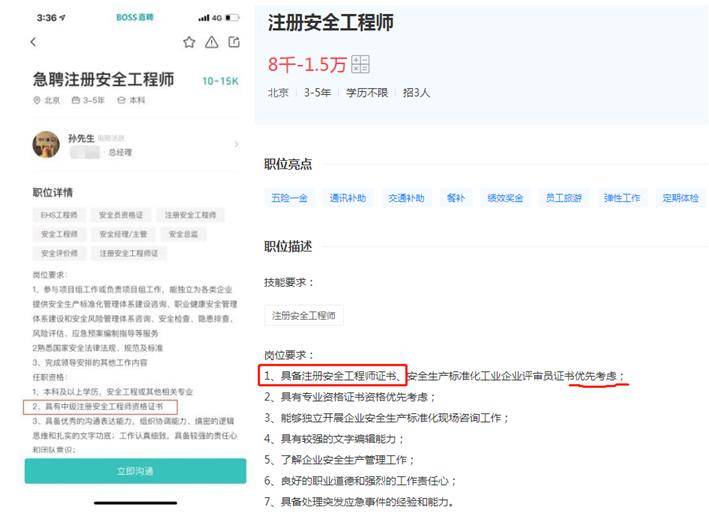Click the 五险一金 benefit tag
This screenshot has height=523, width=709.
point(289,198)
